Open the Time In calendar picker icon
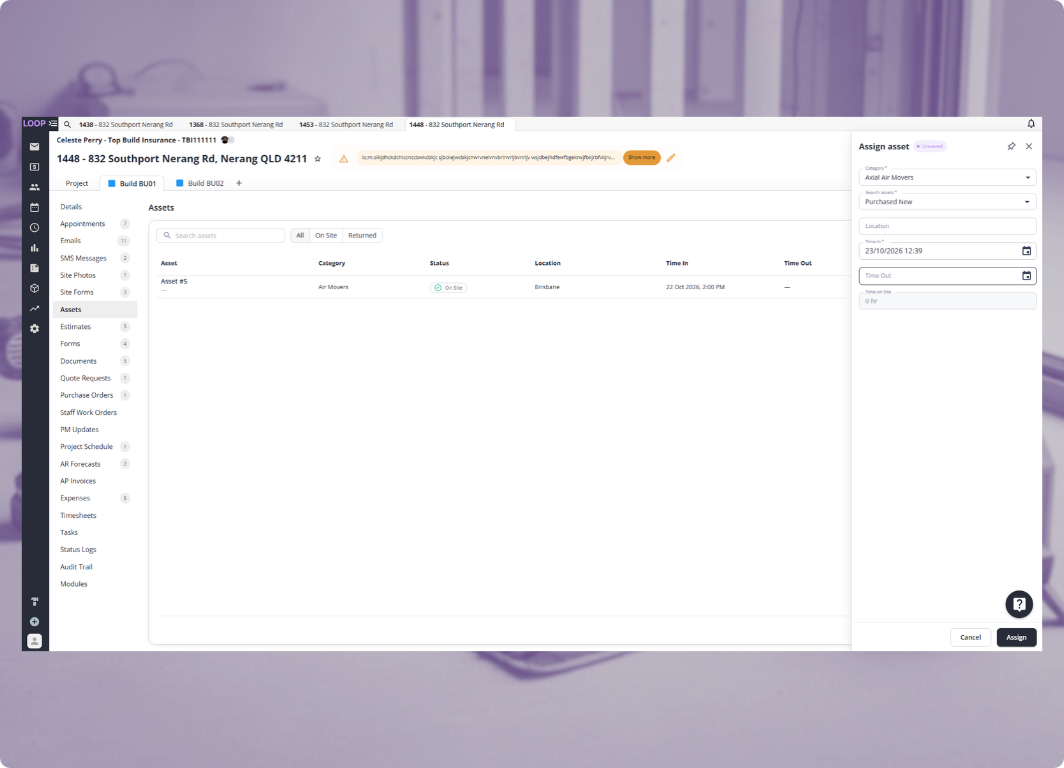 coord(1027,251)
